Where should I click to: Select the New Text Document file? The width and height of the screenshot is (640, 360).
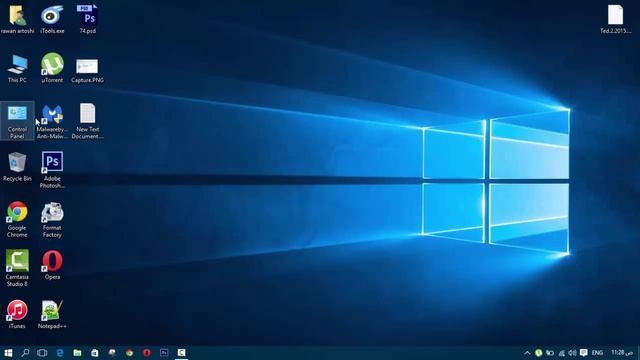[87, 121]
